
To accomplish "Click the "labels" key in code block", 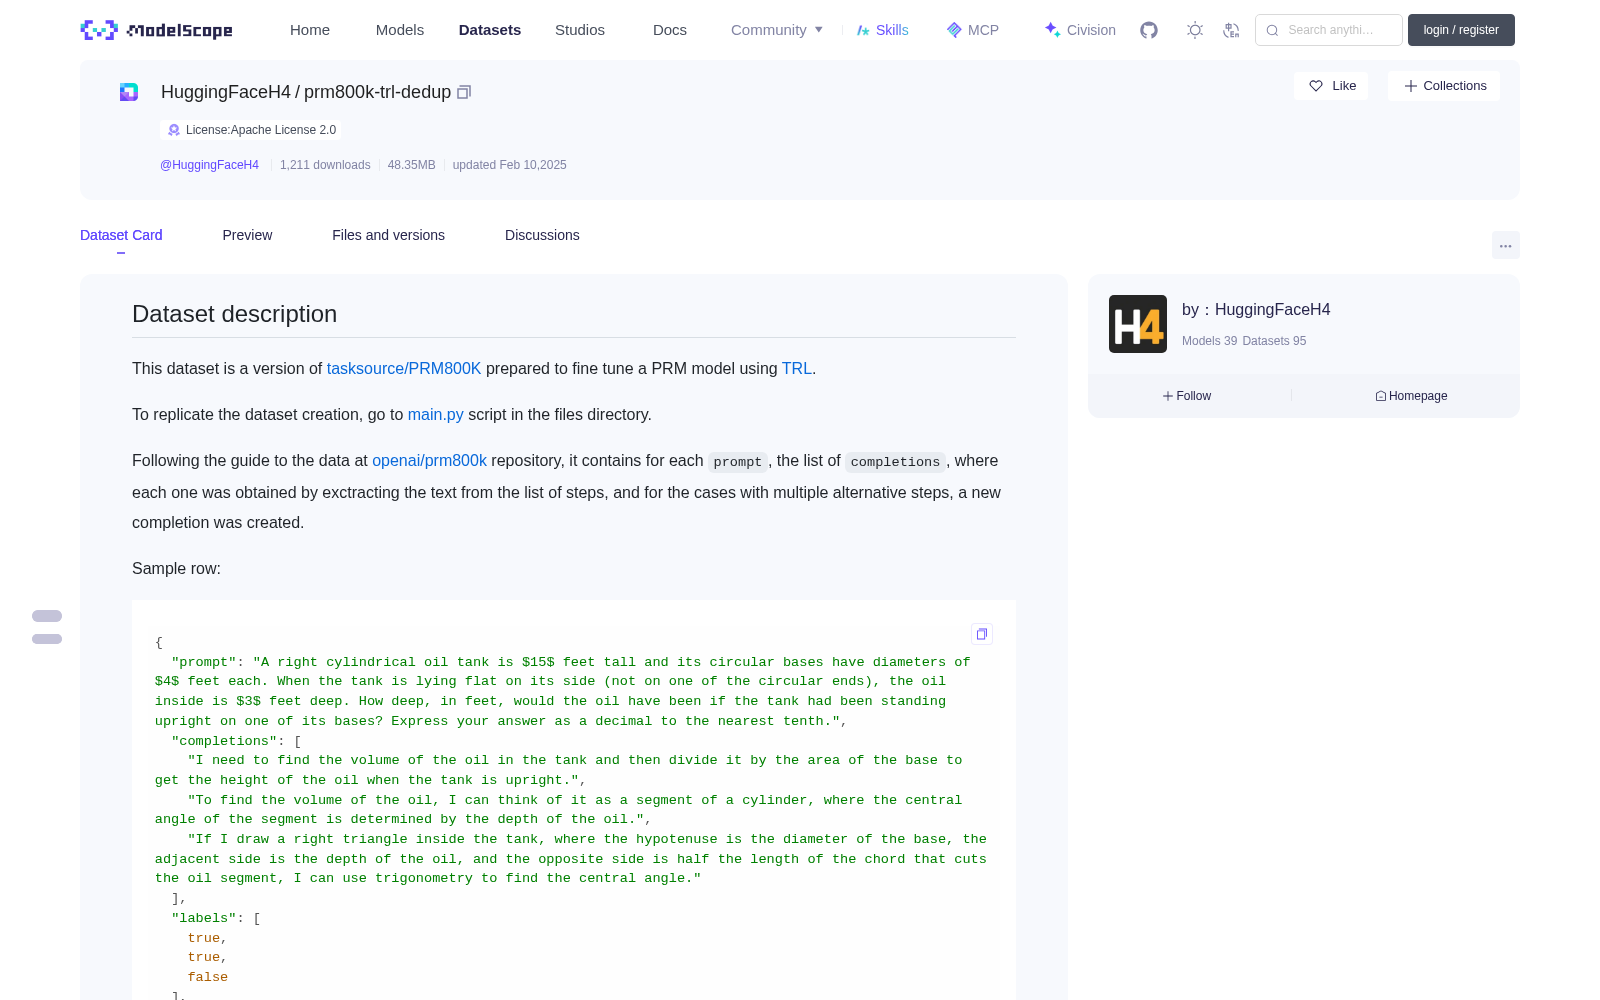I will (x=204, y=918).
